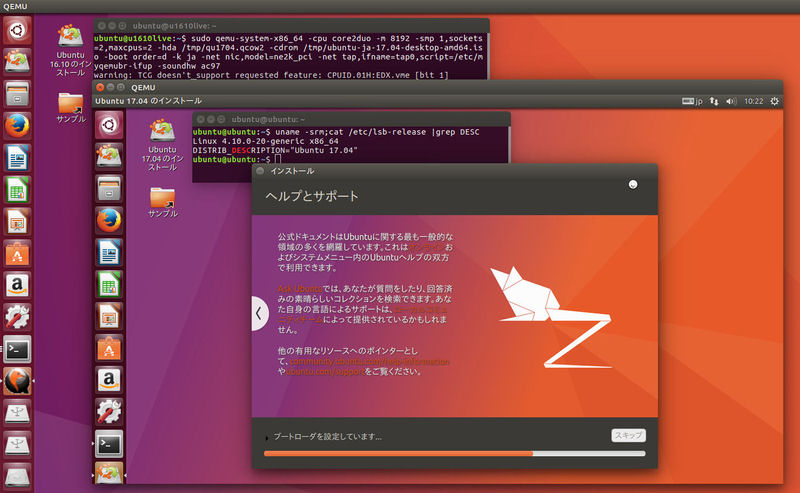Viewport: 800px width, 493px height.
Task: Launch Firefox in the guest launcher
Action: [109, 221]
